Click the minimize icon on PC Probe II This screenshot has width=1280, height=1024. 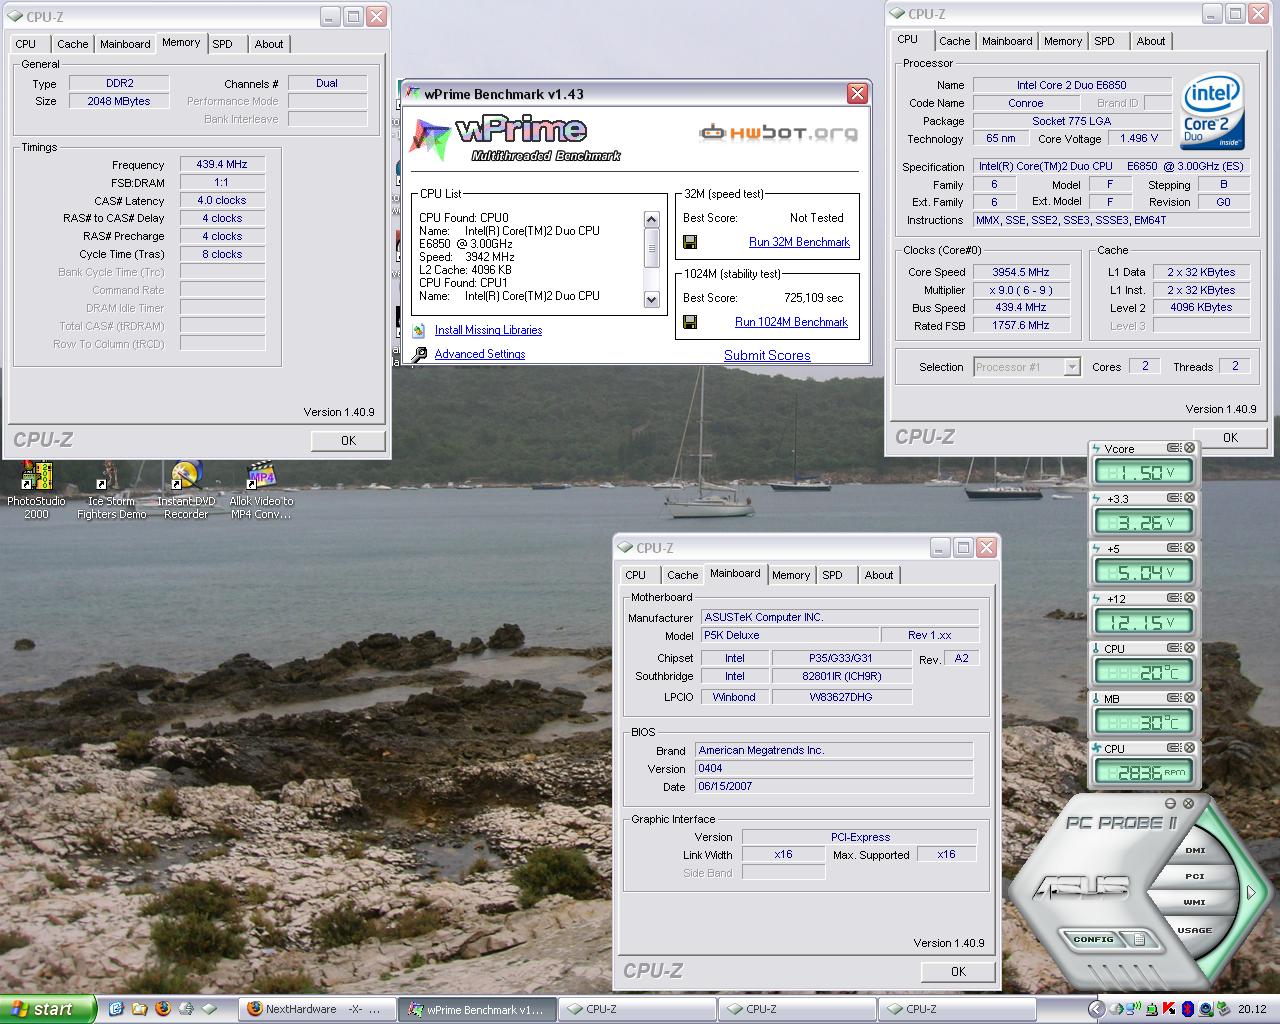(1171, 803)
